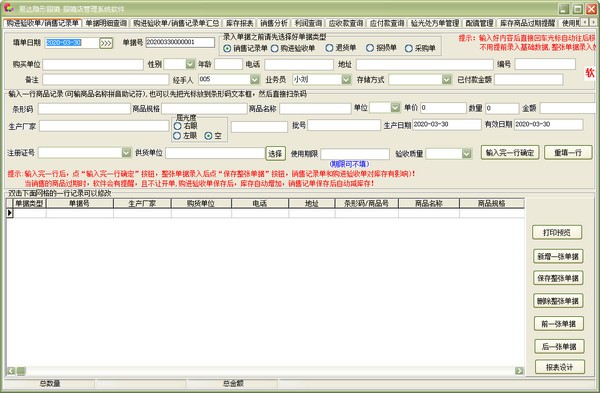Open the 性别 dropdown
Image resolution: width=600 pixels, height=393 pixels.
pos(190,64)
